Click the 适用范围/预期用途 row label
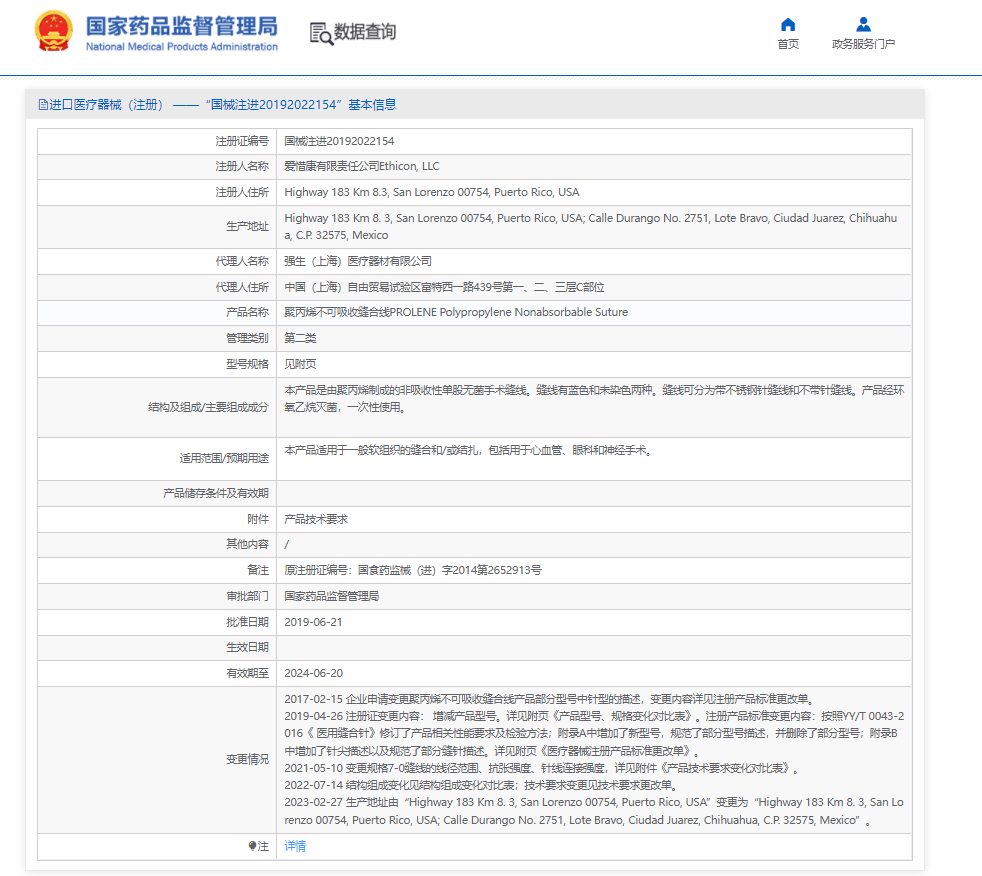 pos(224,458)
